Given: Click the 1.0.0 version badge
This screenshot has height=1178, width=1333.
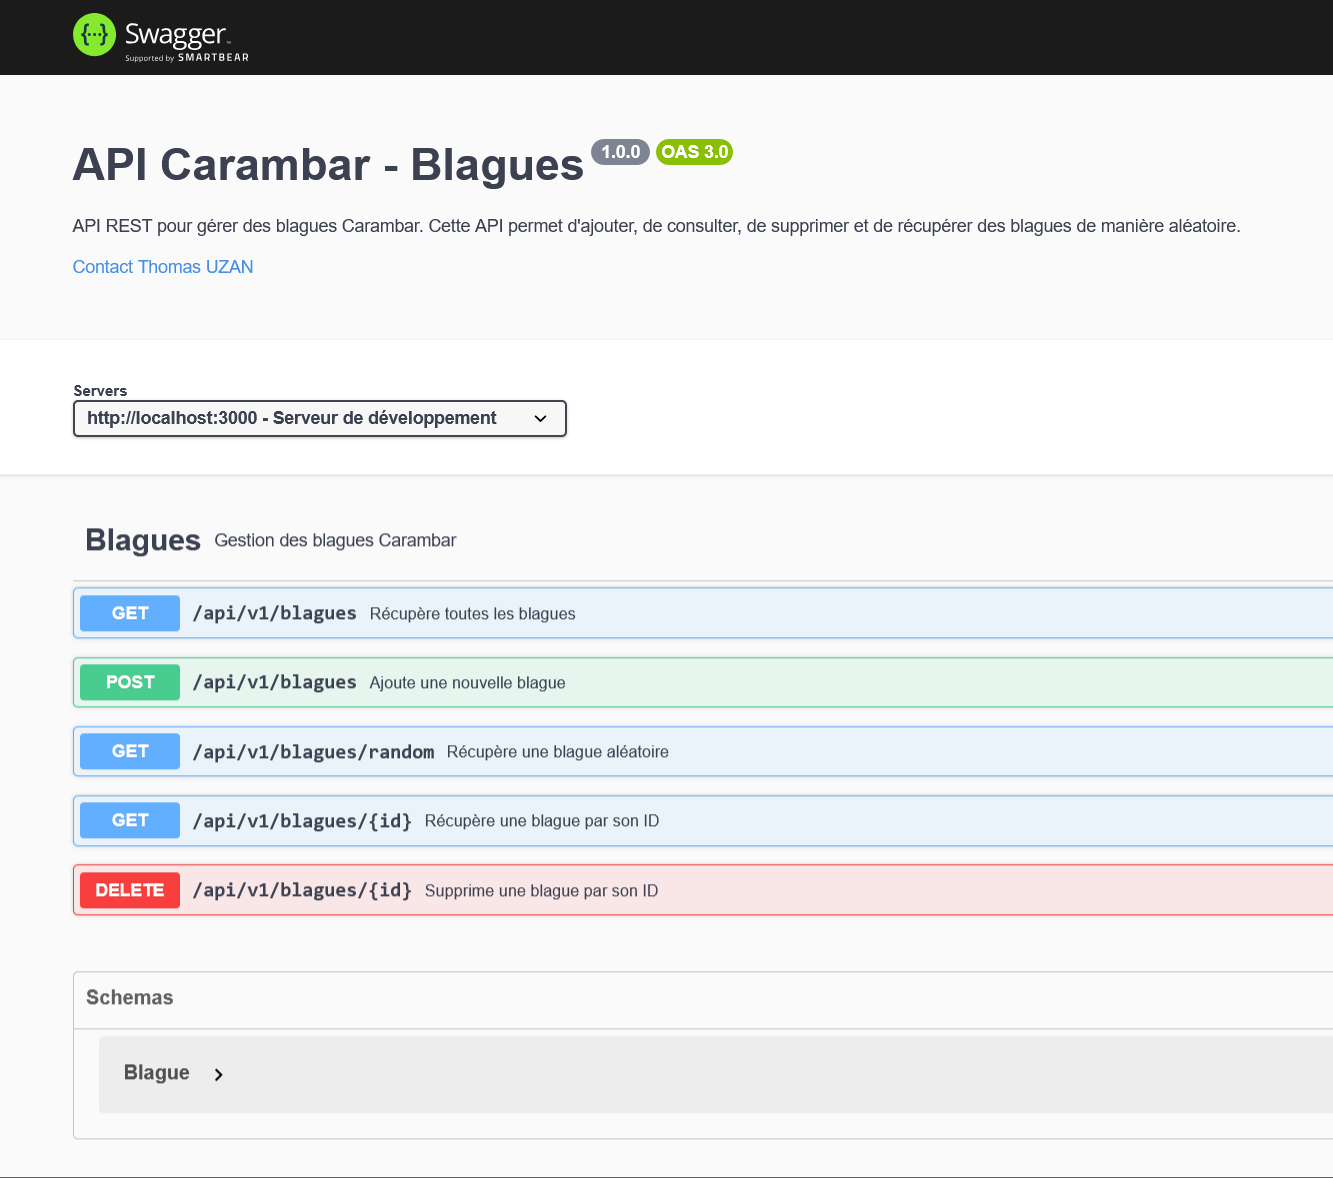Looking at the screenshot, I should [x=621, y=152].
